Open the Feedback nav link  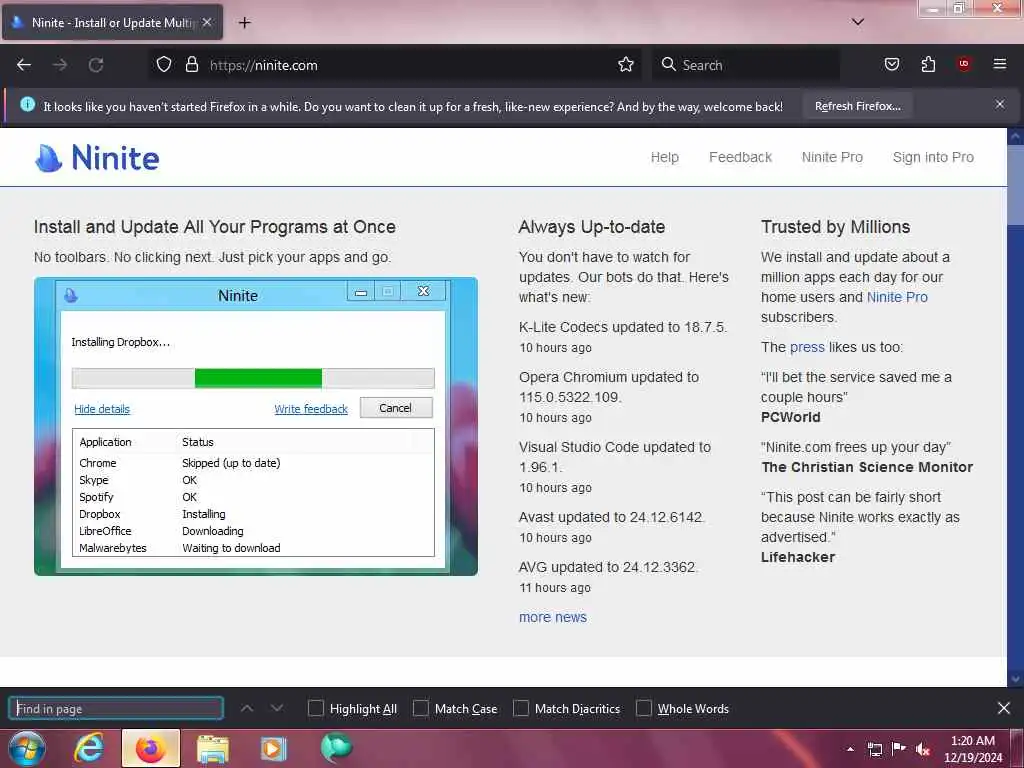741,157
